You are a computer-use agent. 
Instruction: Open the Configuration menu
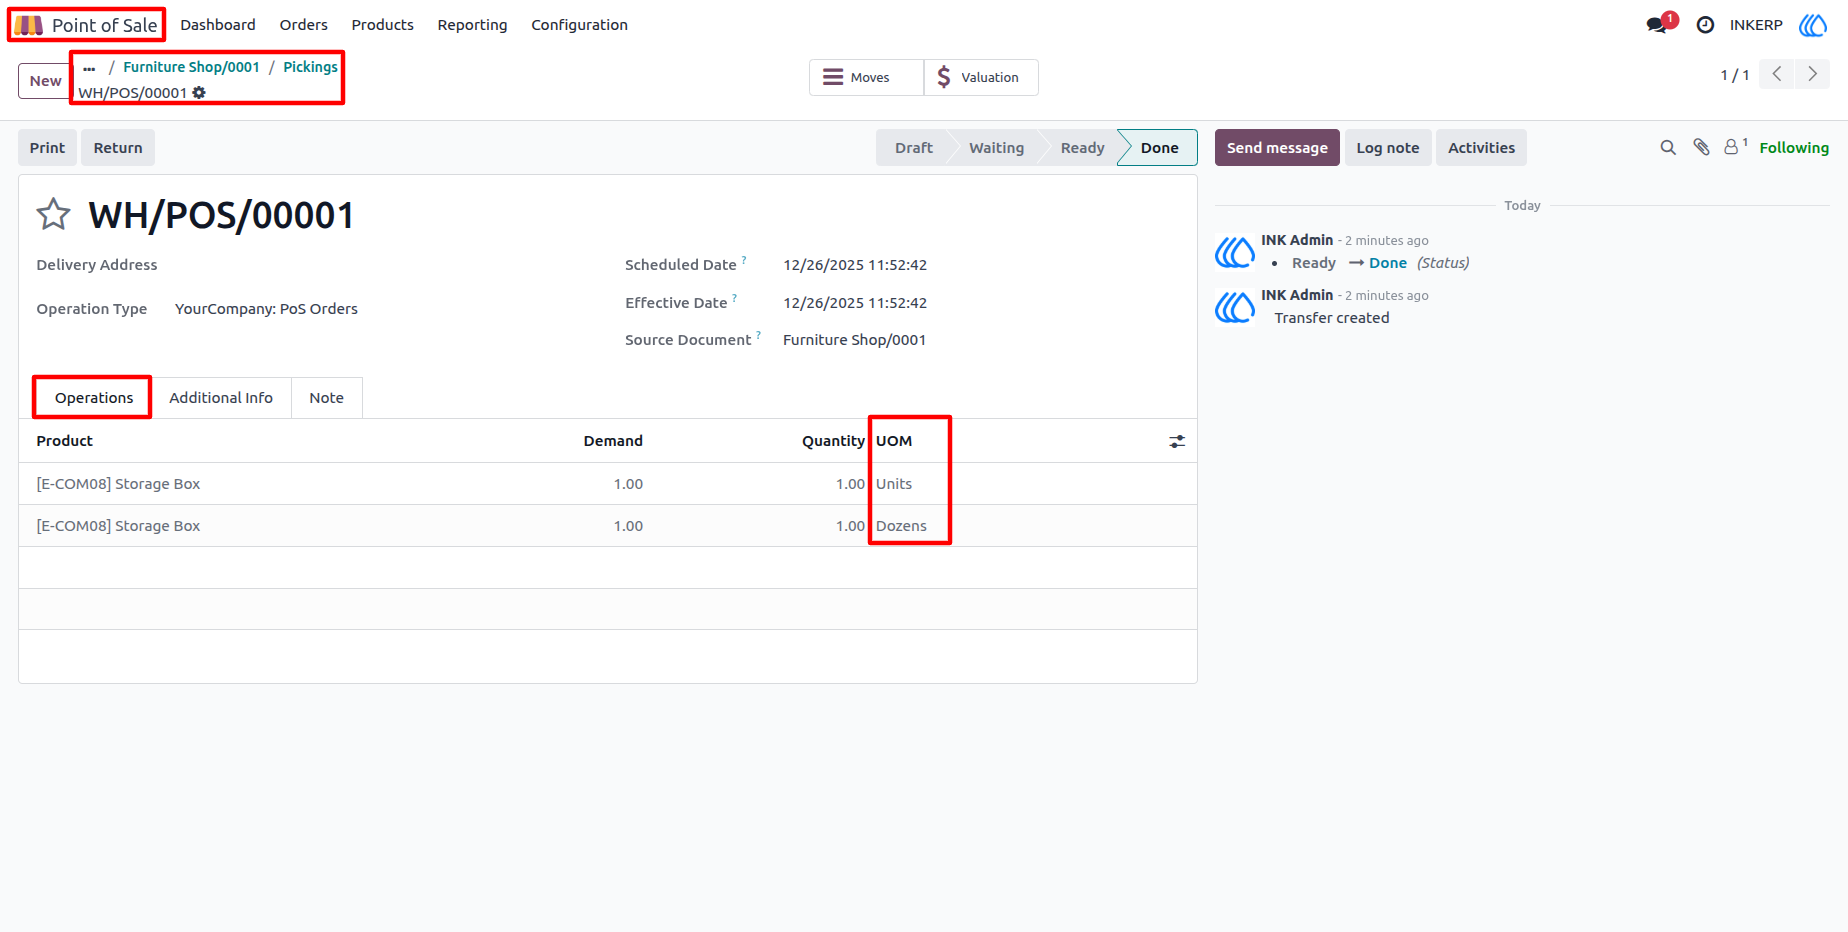click(579, 25)
